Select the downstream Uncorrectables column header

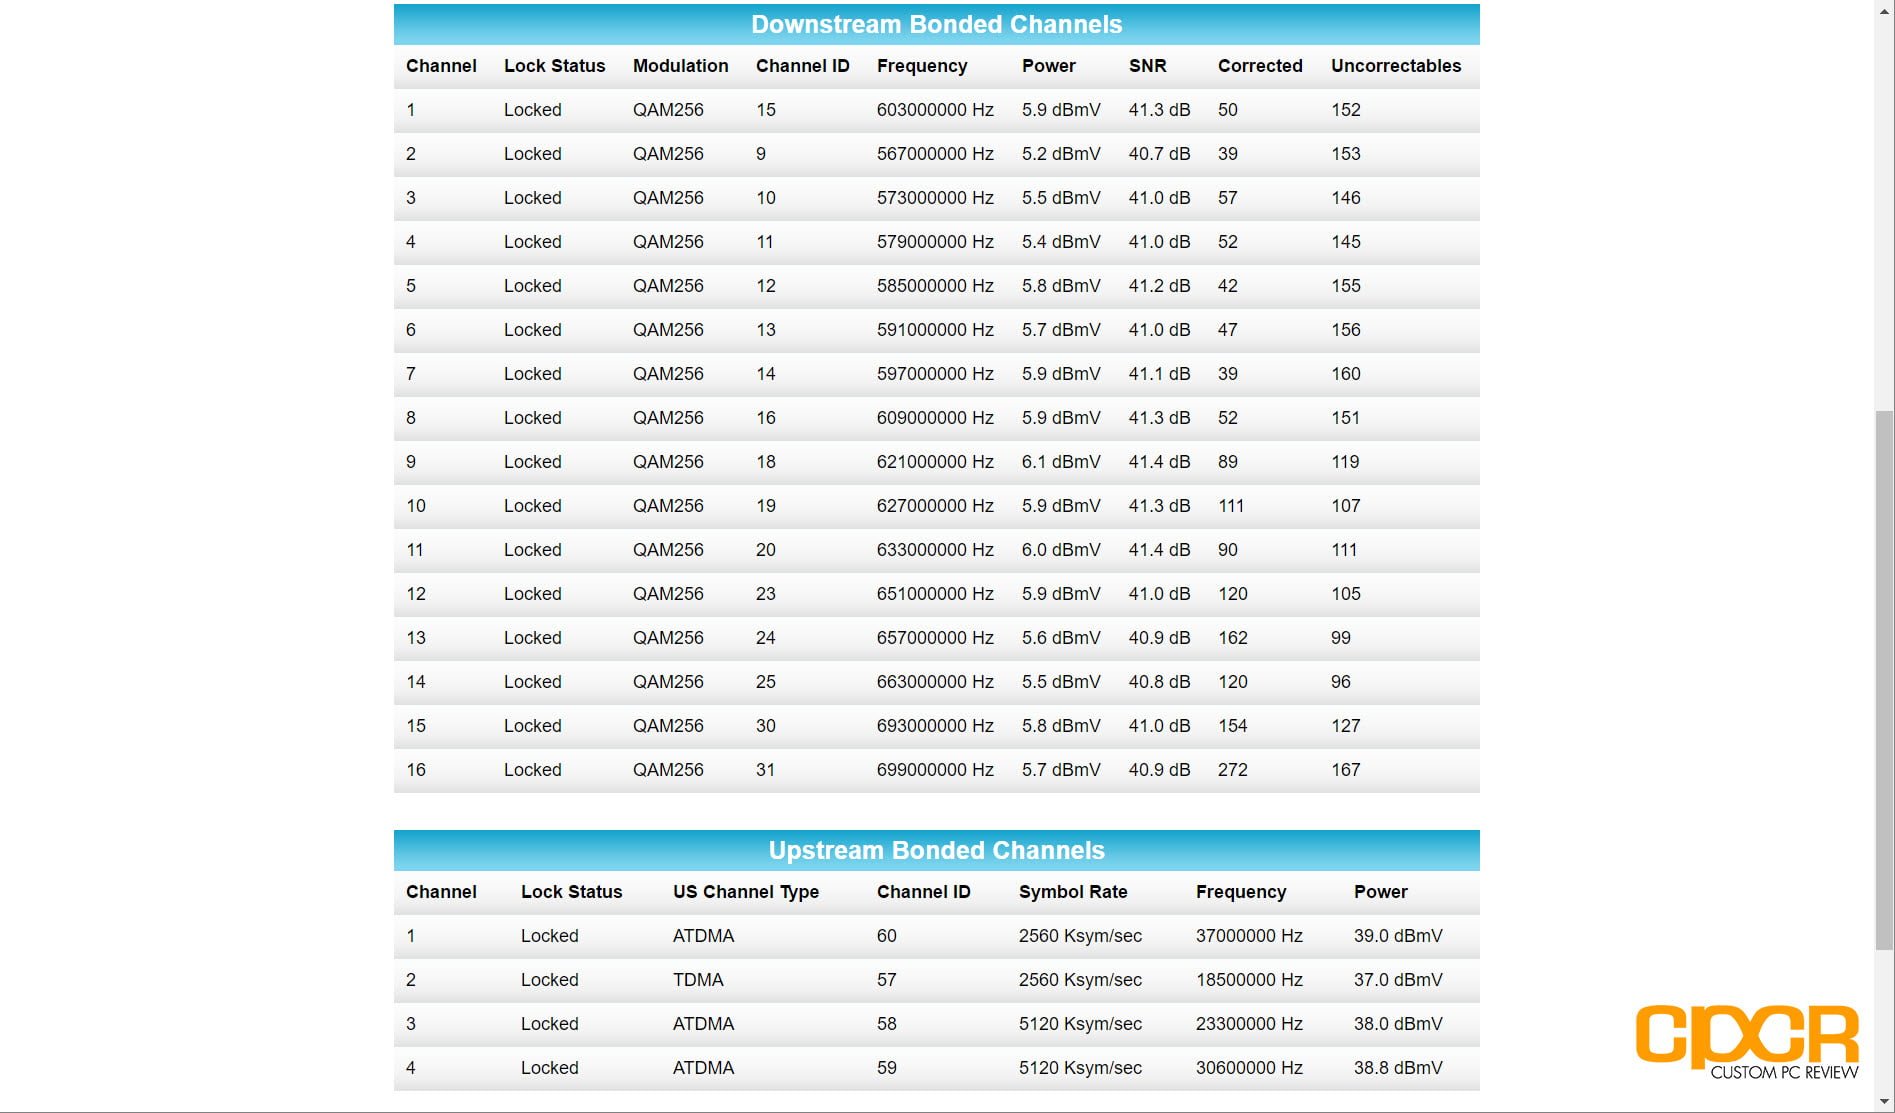click(1395, 66)
